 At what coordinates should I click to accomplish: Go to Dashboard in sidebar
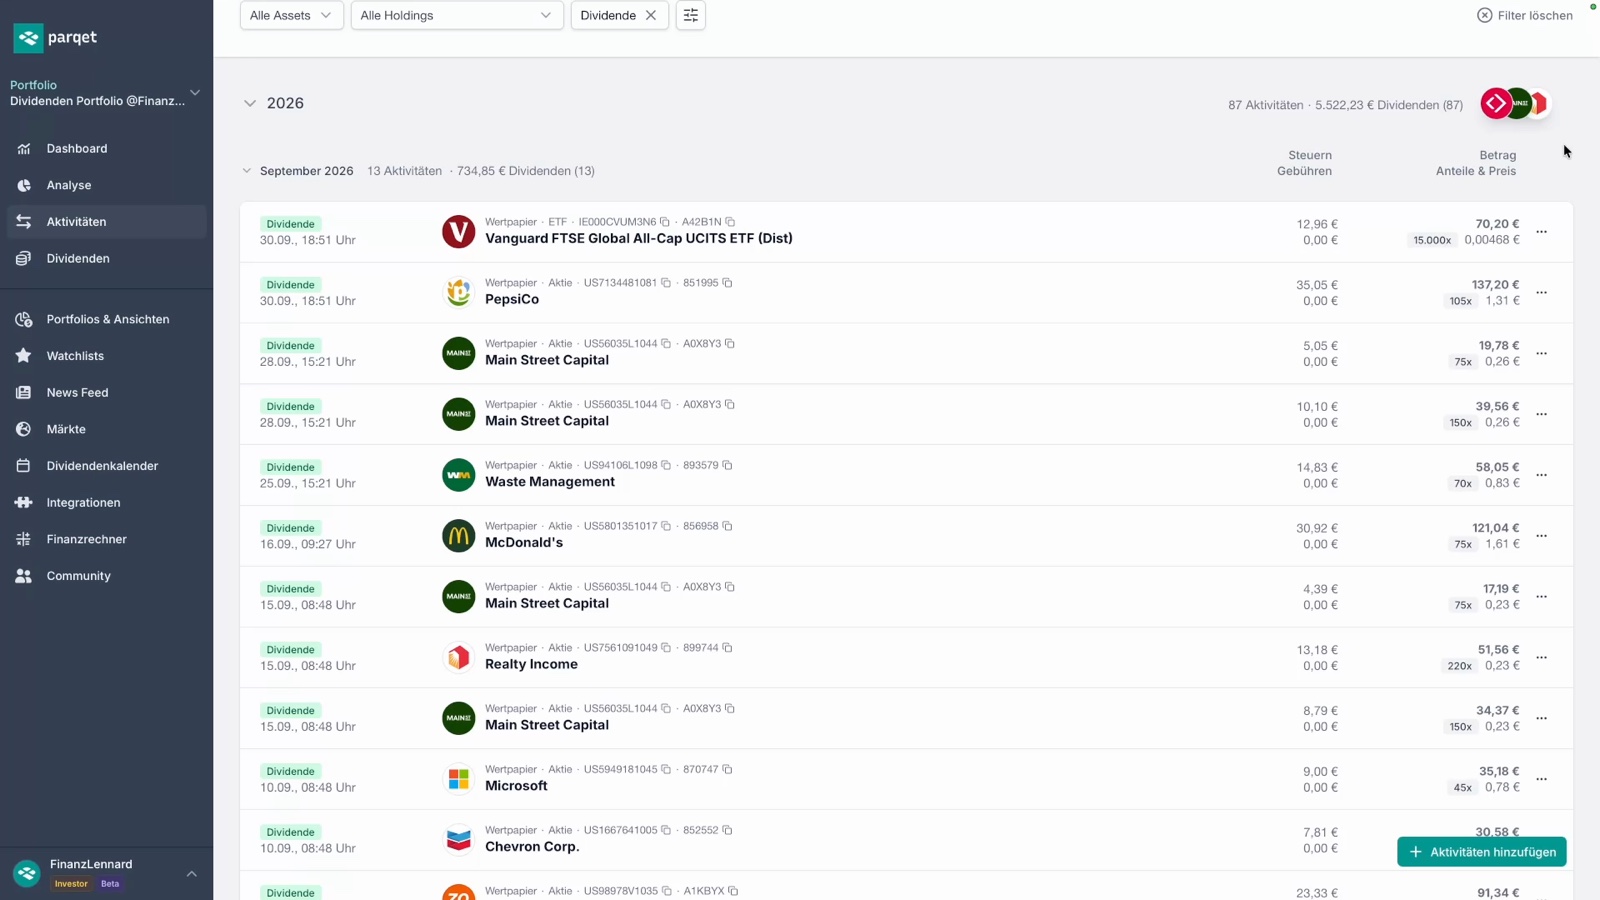click(x=106, y=149)
